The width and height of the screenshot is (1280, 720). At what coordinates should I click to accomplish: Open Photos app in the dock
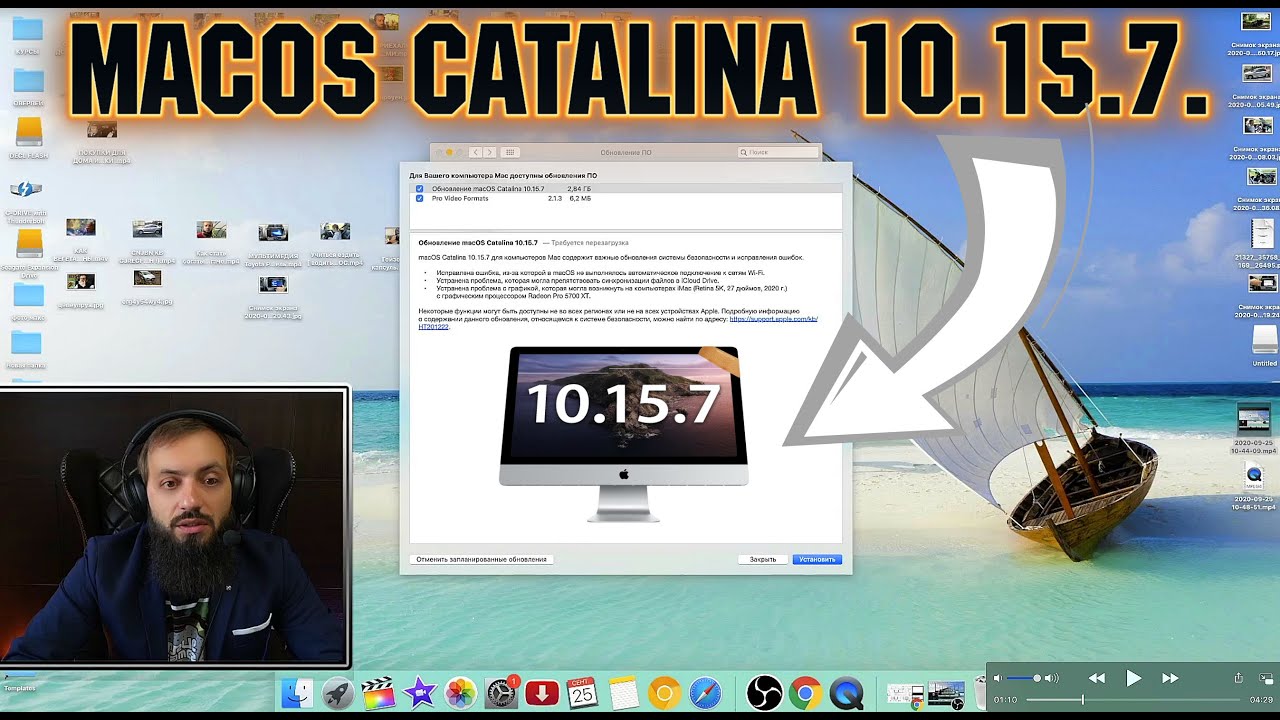(460, 693)
